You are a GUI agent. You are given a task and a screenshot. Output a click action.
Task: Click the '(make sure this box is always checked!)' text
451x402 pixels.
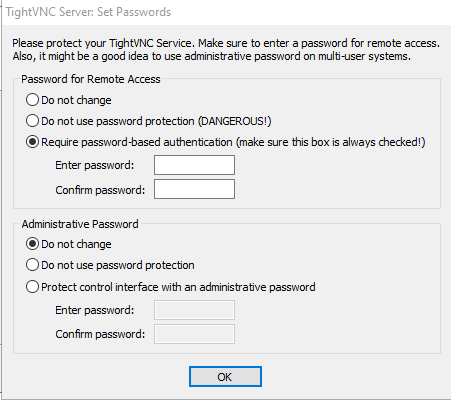331,142
